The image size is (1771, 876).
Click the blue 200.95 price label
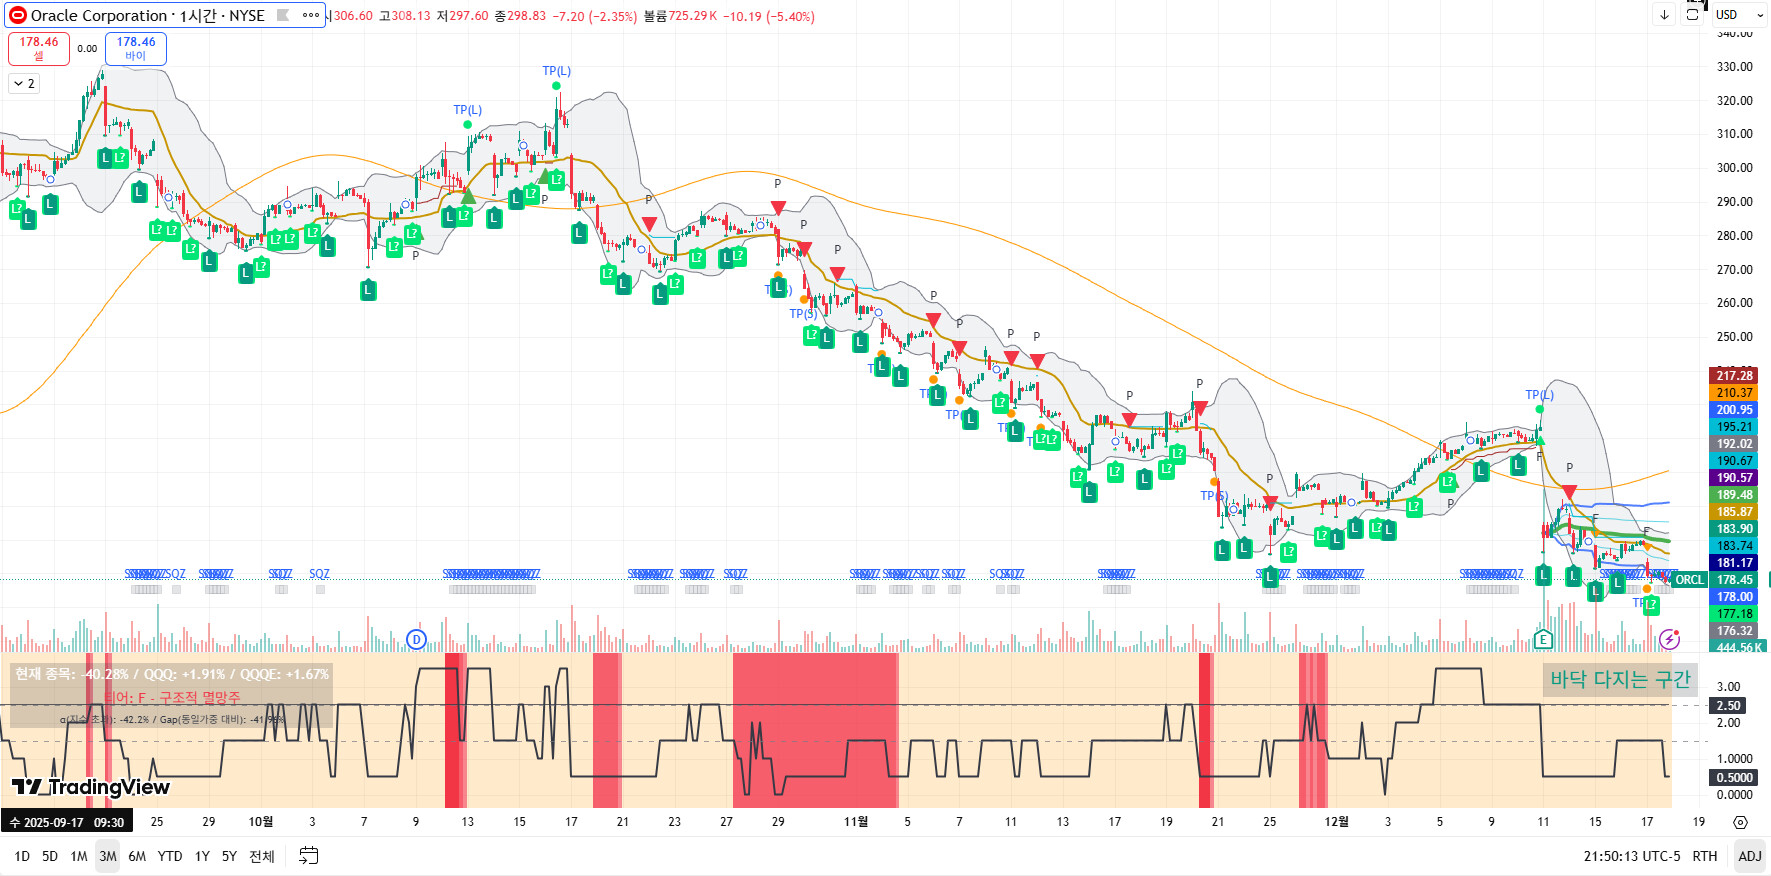point(1735,410)
